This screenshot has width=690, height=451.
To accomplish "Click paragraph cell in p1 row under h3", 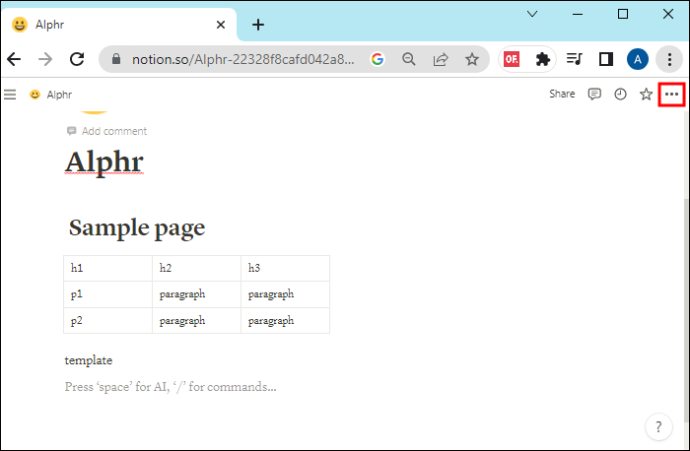I will [x=285, y=294].
